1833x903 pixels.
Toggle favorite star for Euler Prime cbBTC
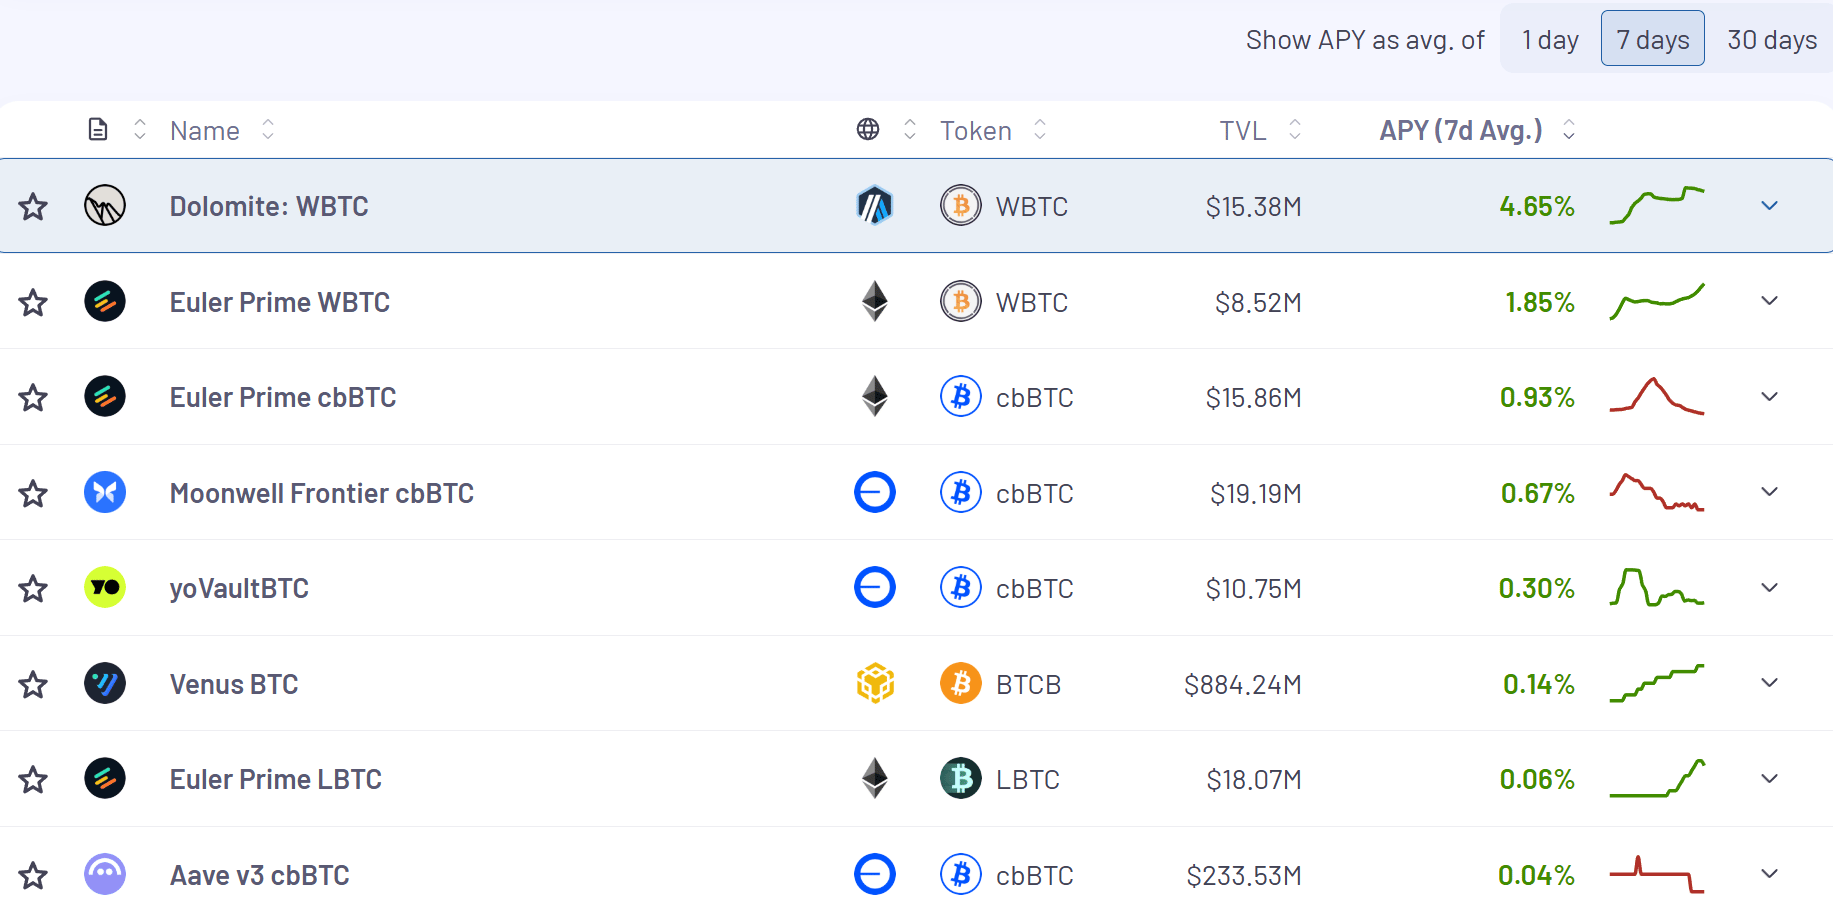pos(33,398)
